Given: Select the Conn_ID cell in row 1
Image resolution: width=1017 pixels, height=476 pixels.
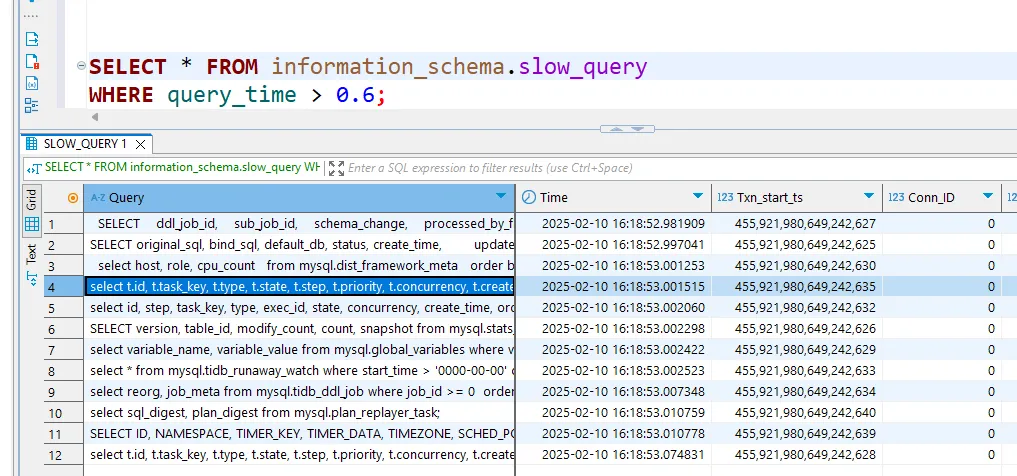Looking at the screenshot, I should (x=940, y=224).
